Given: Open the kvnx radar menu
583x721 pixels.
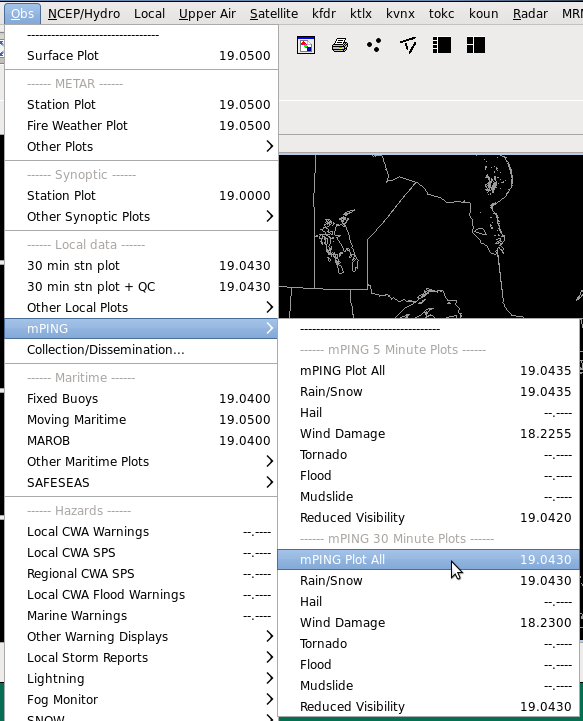Looking at the screenshot, I should (x=400, y=14).
